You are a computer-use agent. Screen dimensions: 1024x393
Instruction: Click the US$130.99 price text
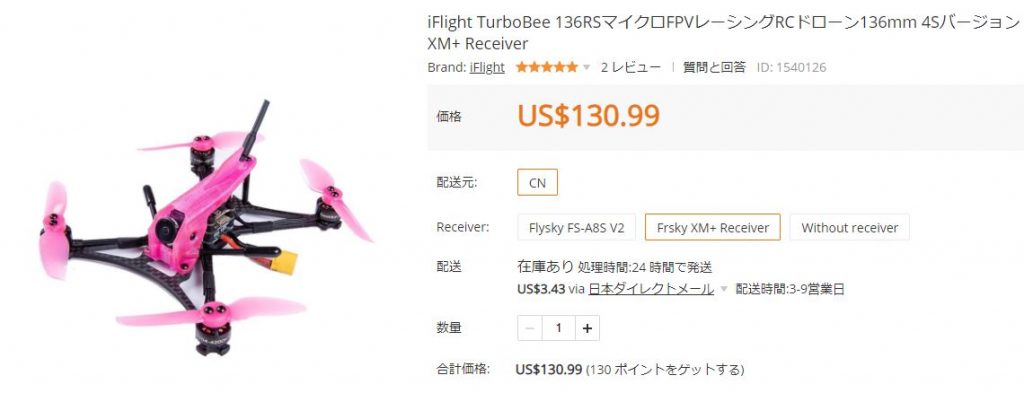pos(588,115)
